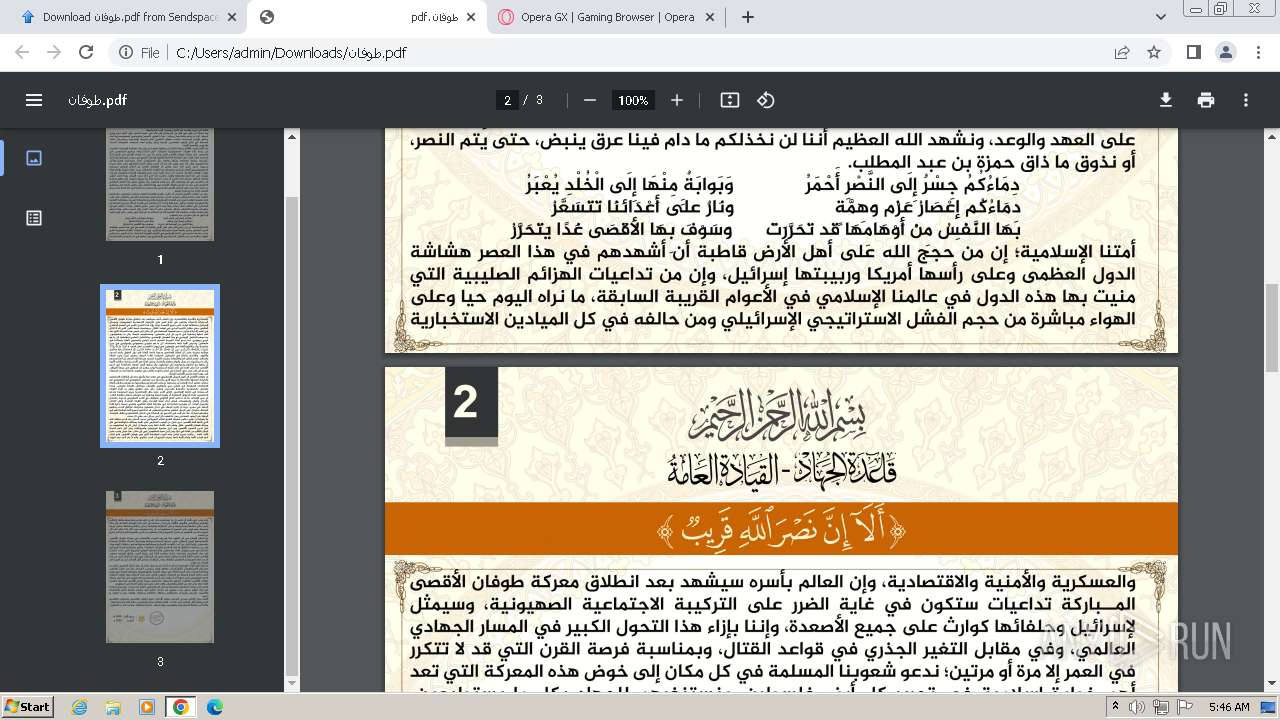
Task: Switch to the Opera GX tab
Action: point(607,17)
